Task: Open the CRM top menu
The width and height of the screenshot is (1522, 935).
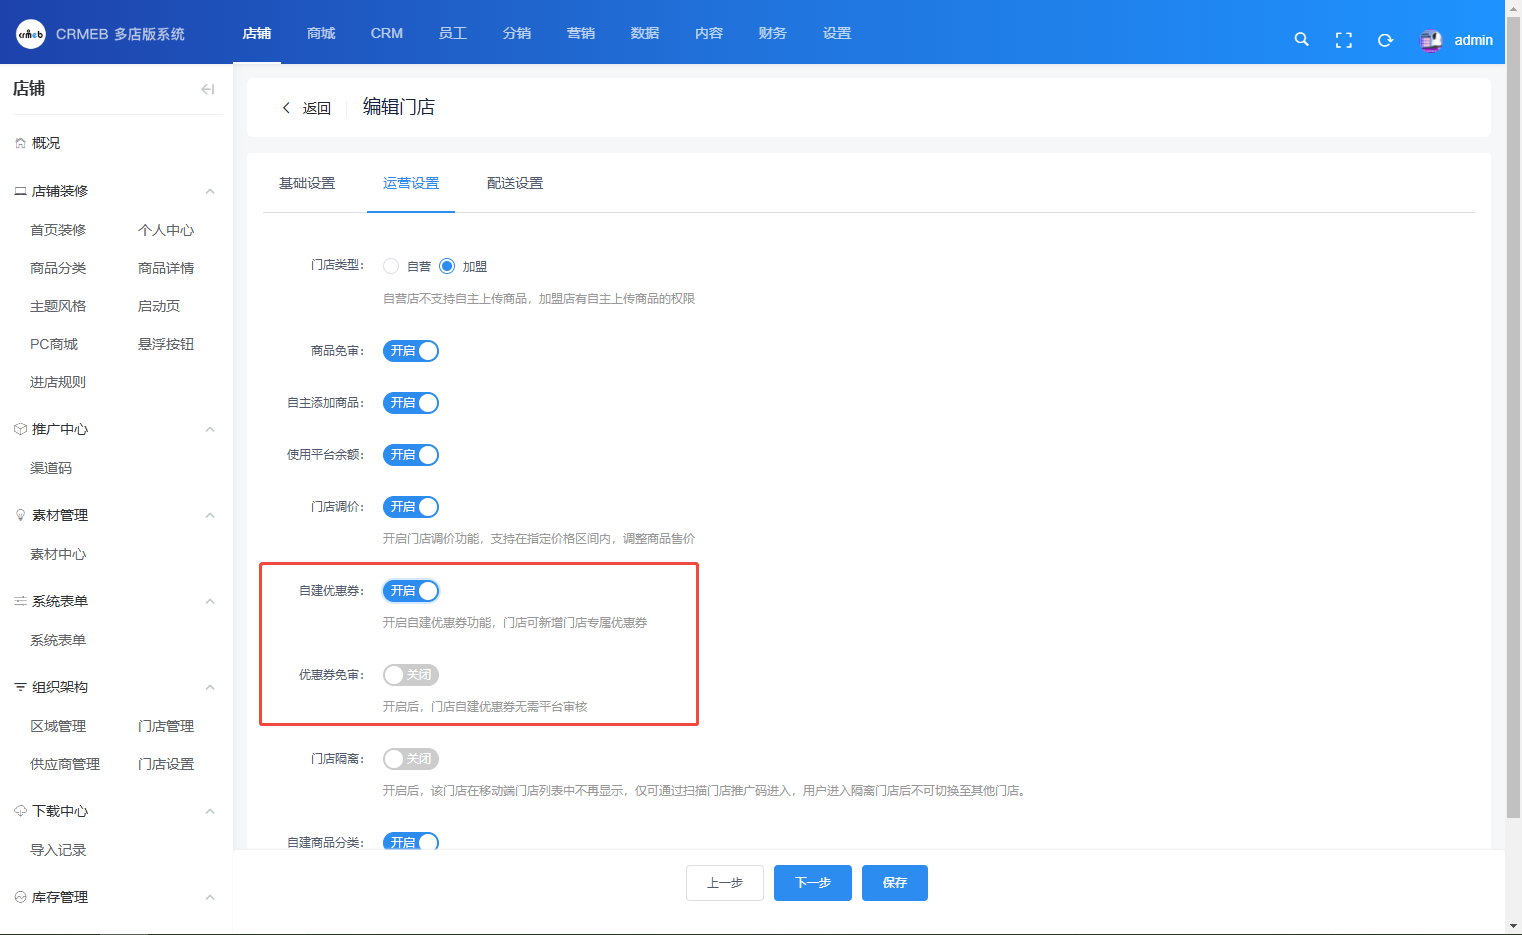Action: pyautogui.click(x=387, y=33)
